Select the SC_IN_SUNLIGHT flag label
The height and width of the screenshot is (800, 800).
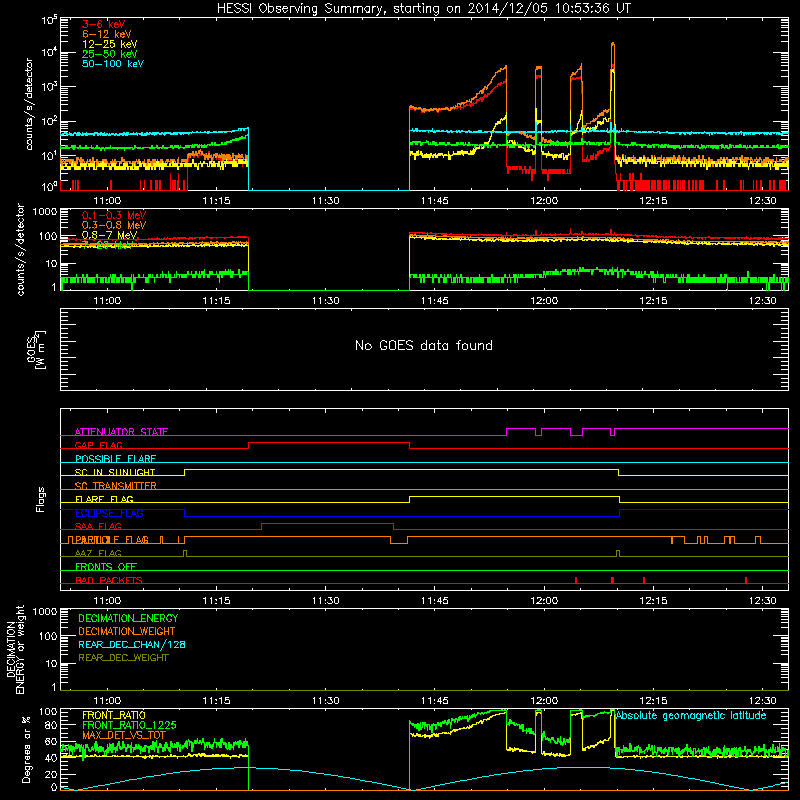click(115, 472)
